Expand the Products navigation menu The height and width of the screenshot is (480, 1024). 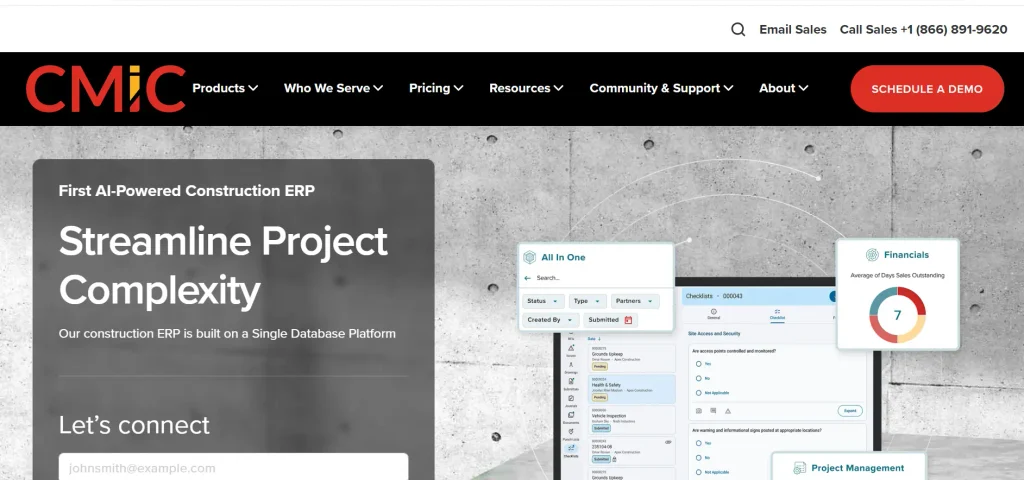tap(225, 88)
